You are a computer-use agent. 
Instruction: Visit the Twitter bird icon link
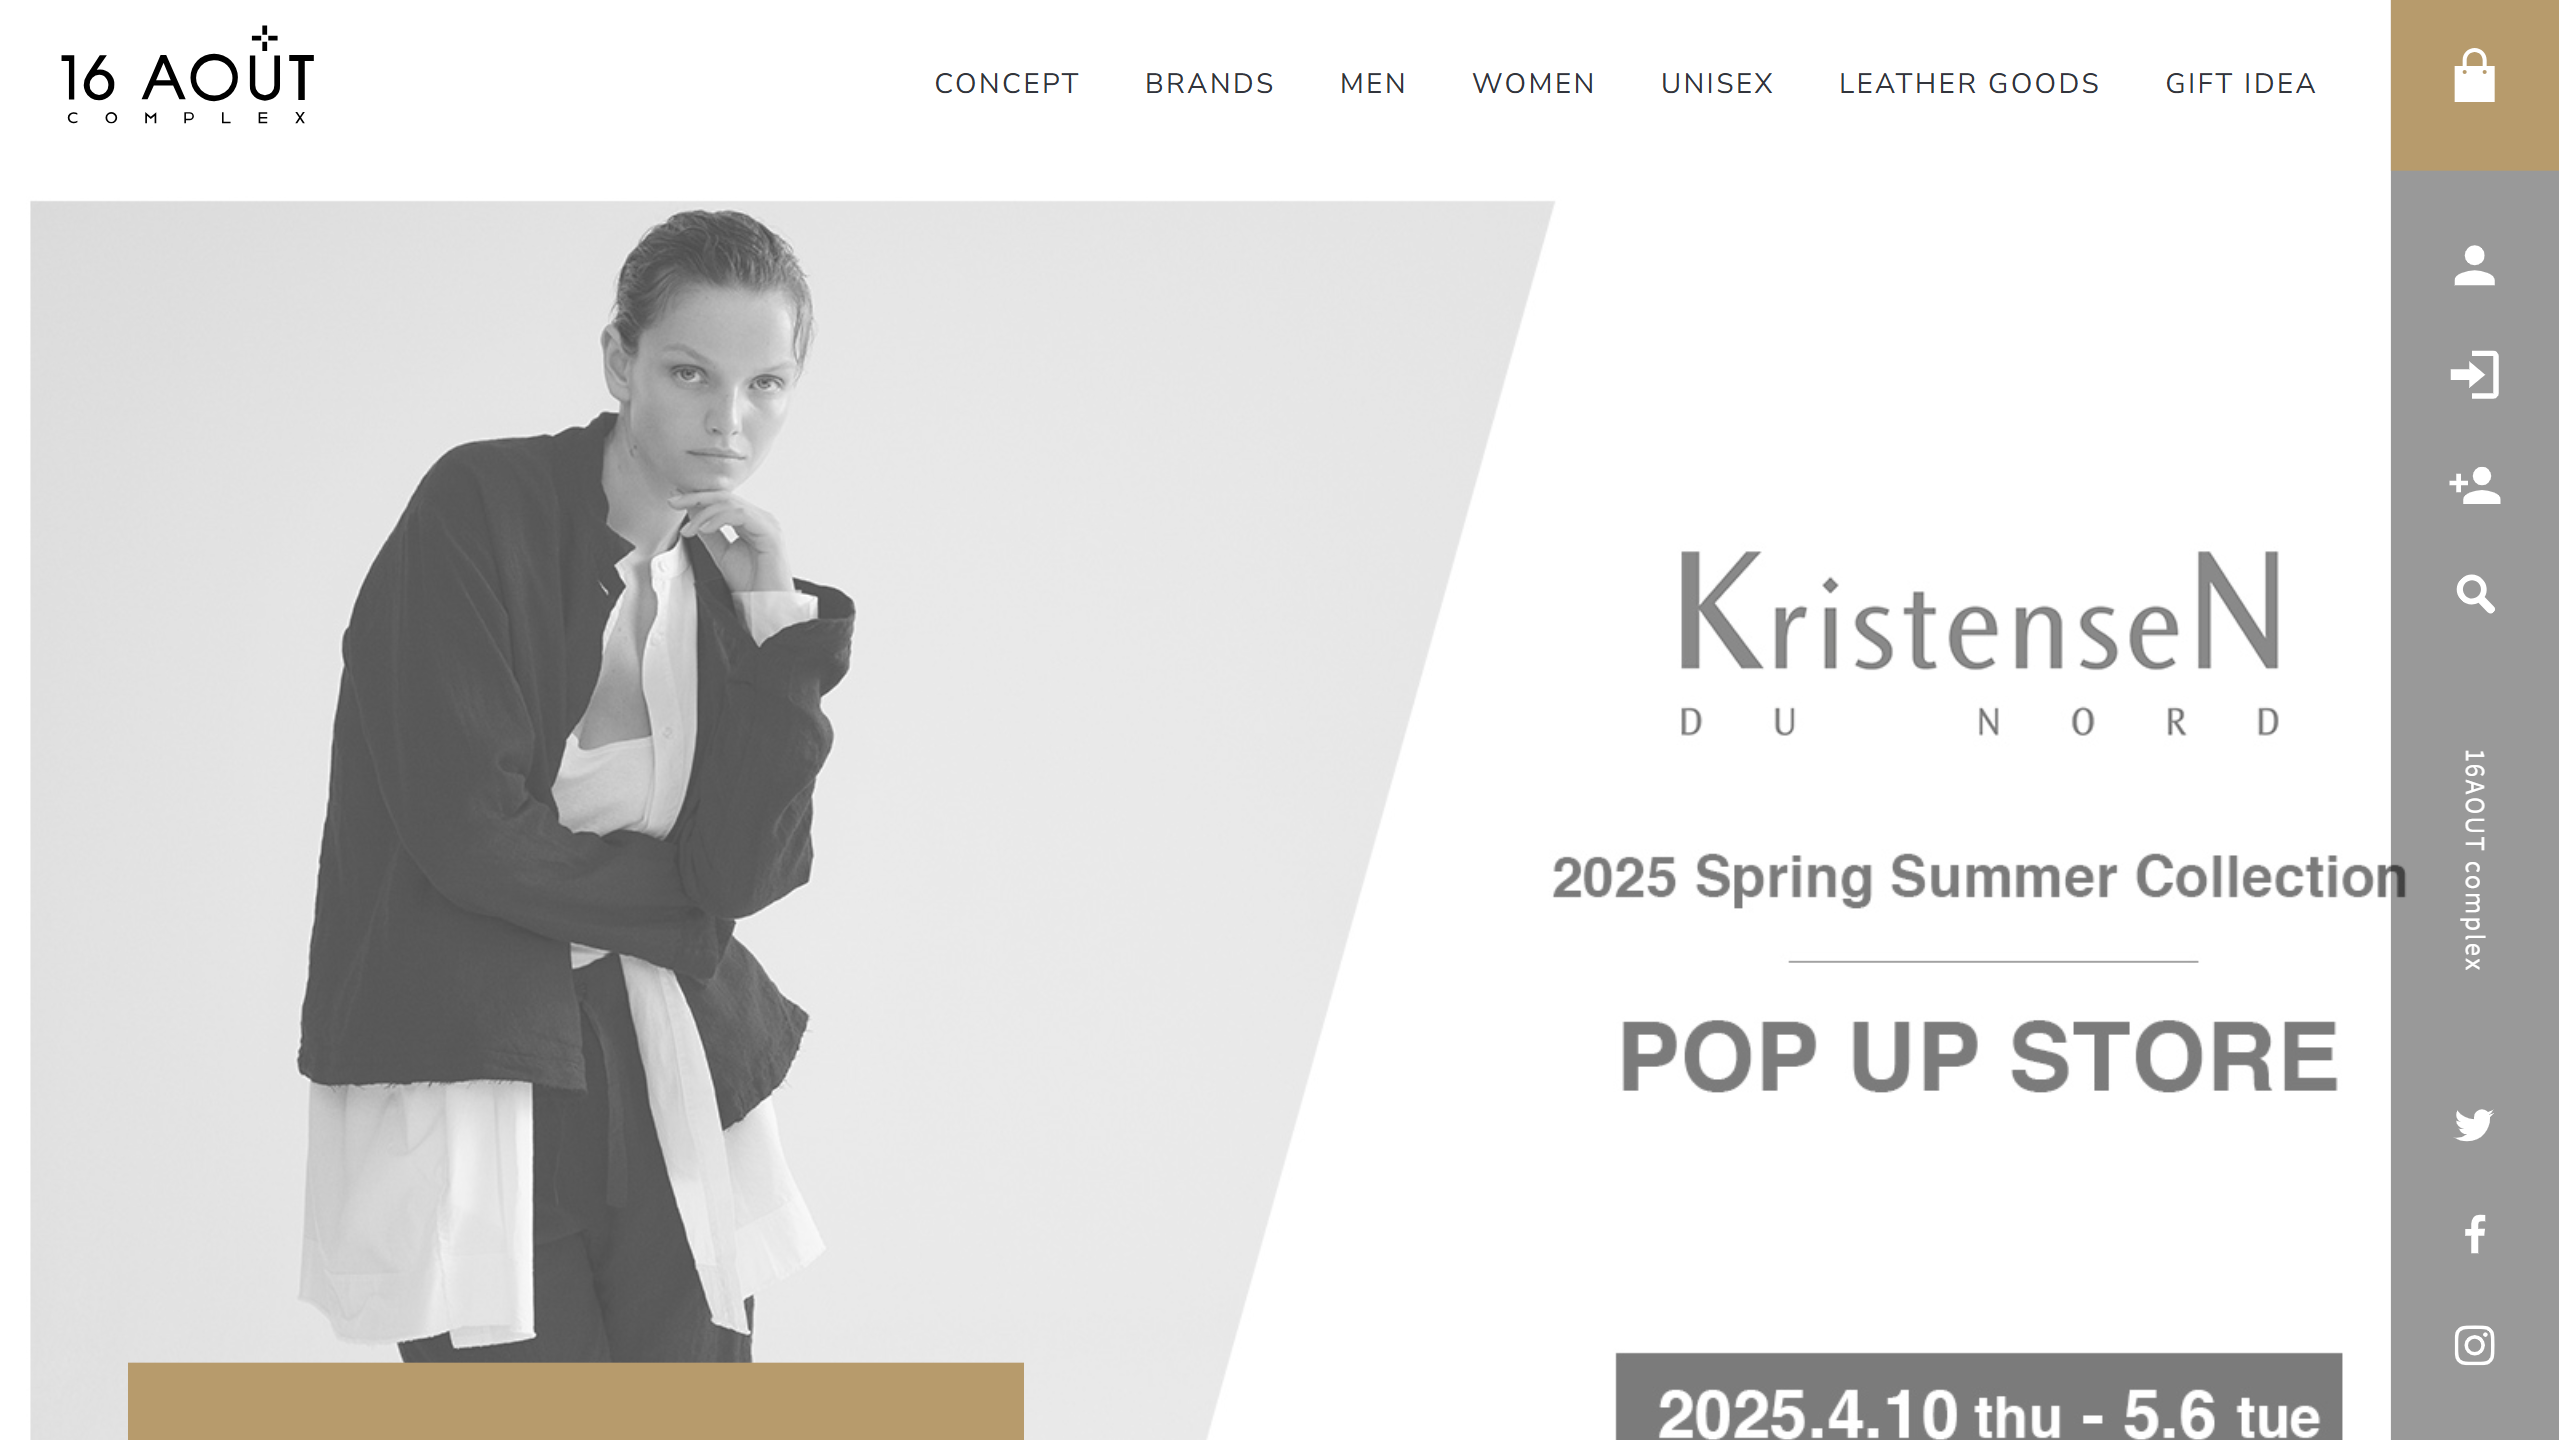[2474, 1125]
